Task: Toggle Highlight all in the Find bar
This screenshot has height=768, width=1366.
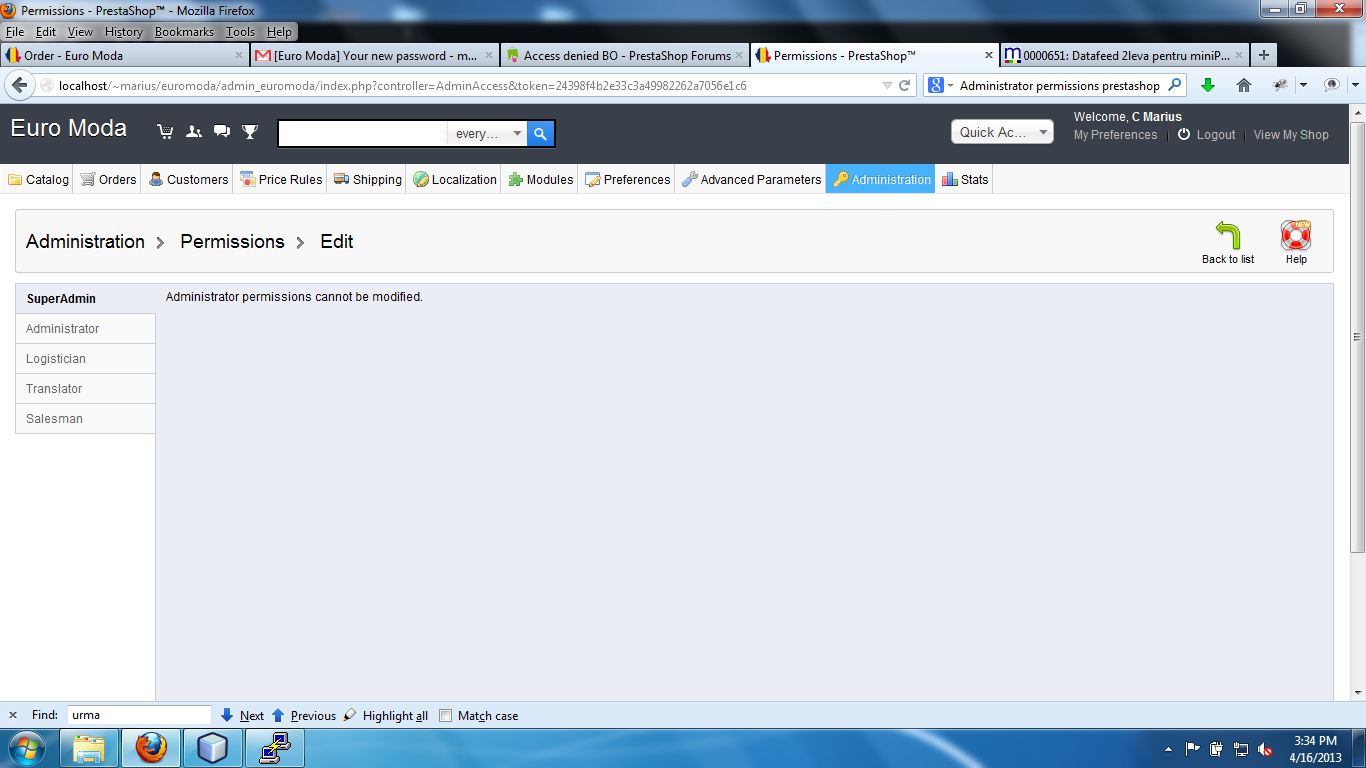Action: (x=386, y=715)
